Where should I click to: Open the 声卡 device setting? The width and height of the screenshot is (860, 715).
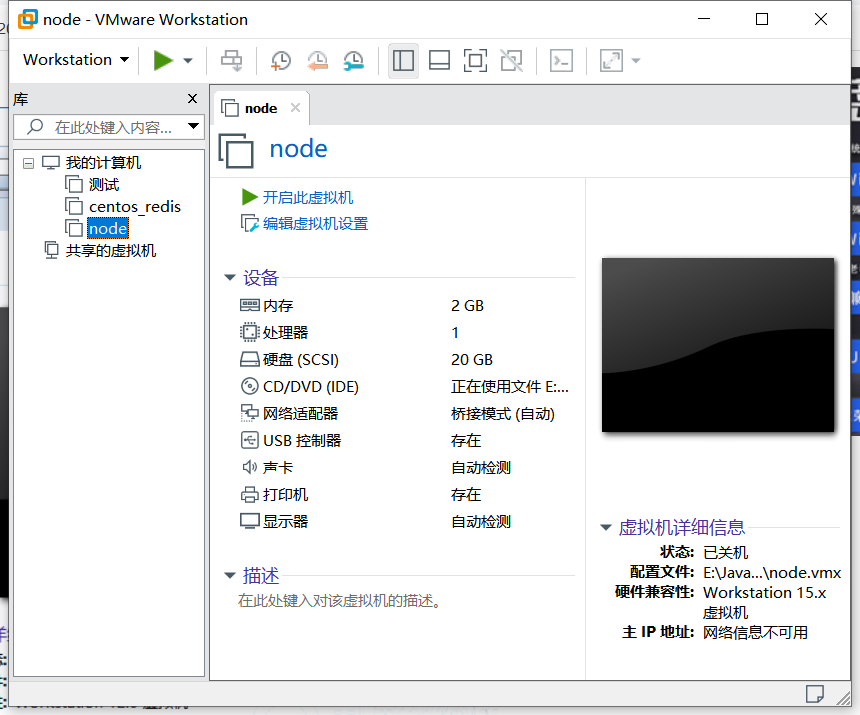[278, 467]
